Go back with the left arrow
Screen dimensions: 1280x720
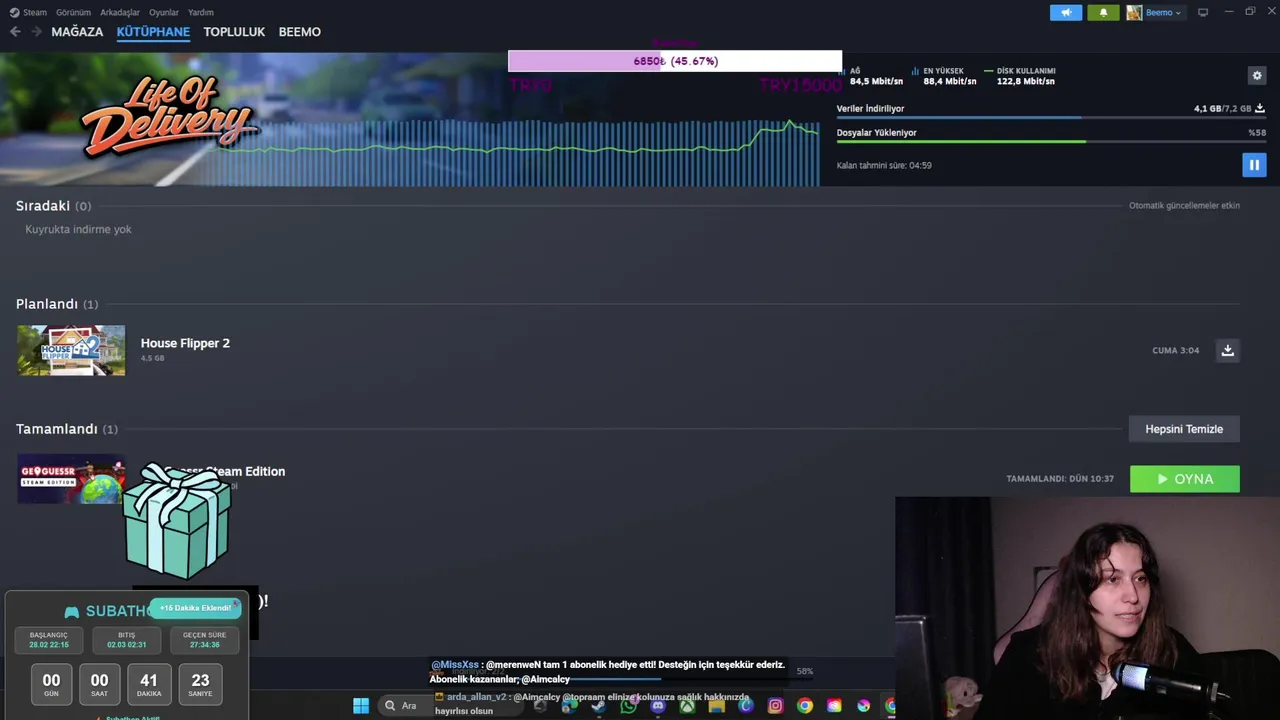point(15,32)
